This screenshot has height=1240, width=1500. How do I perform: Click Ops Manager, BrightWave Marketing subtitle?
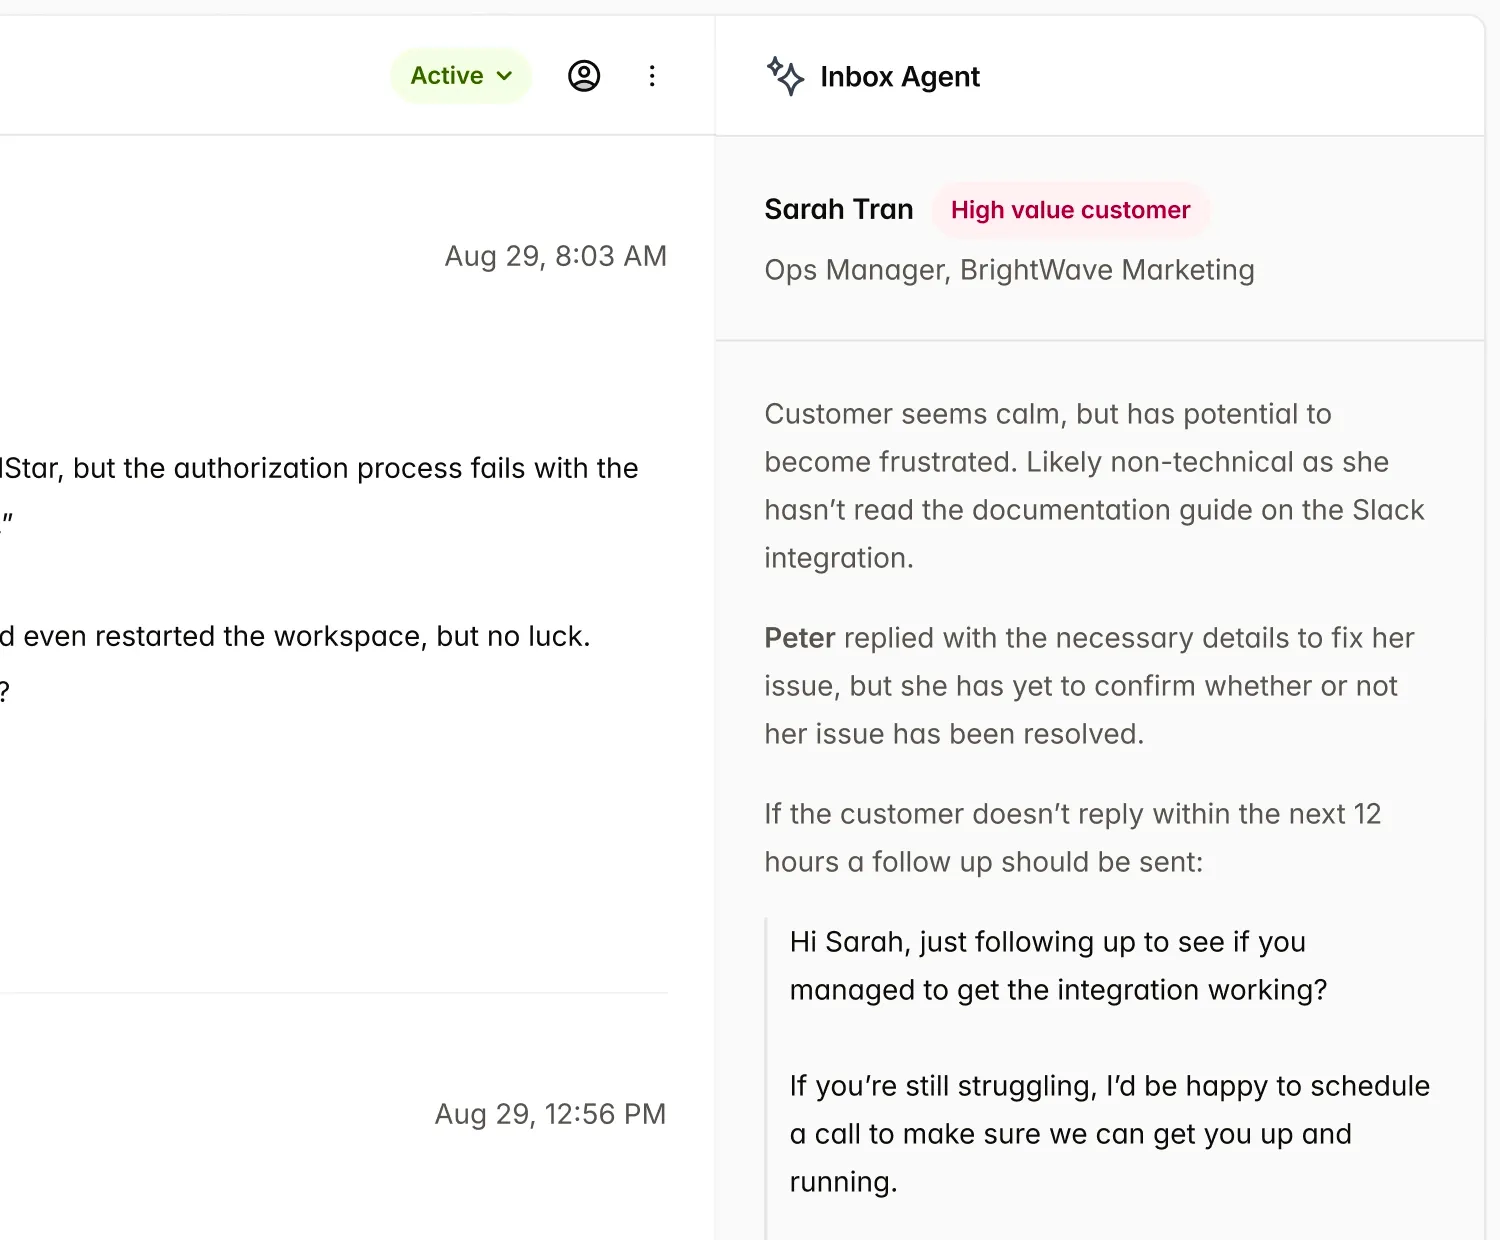1009,270
